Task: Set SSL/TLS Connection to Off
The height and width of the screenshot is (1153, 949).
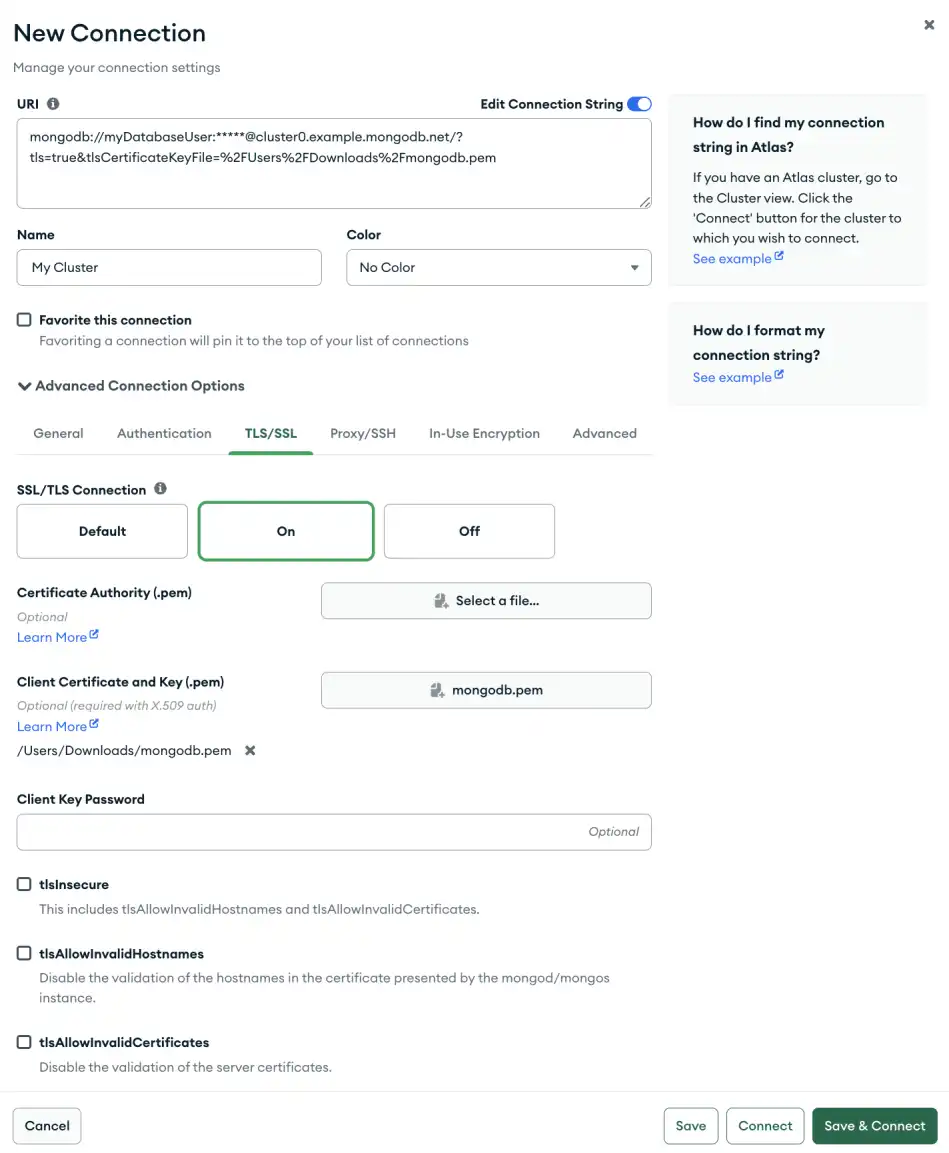Action: pos(469,531)
